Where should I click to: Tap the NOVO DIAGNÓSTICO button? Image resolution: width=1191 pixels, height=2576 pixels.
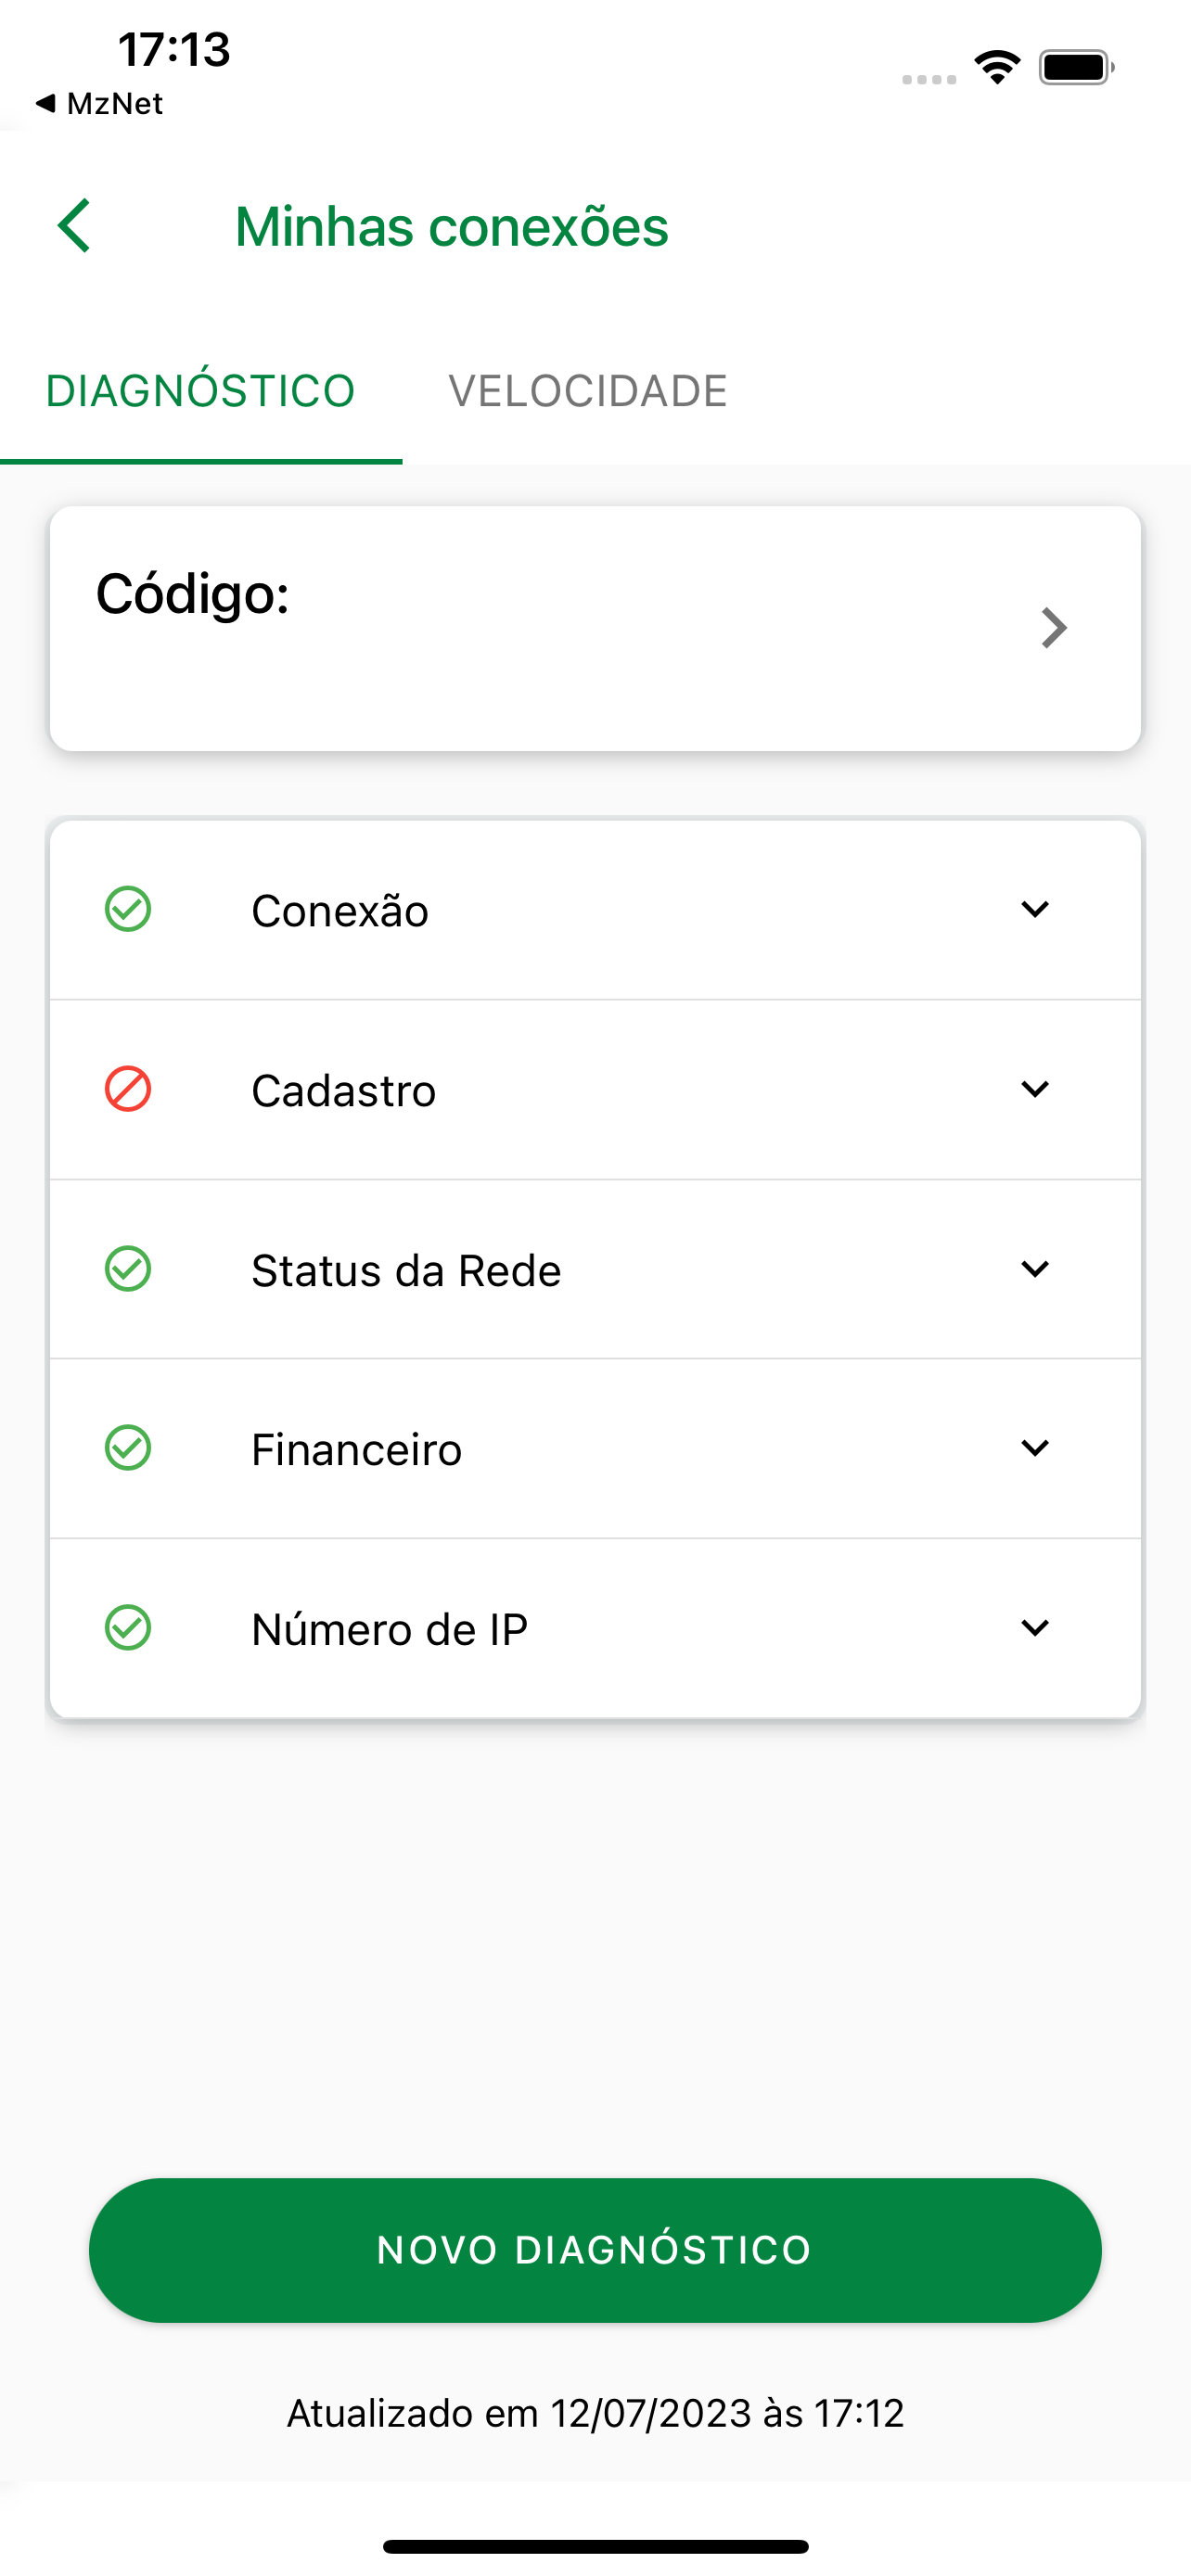click(595, 2250)
